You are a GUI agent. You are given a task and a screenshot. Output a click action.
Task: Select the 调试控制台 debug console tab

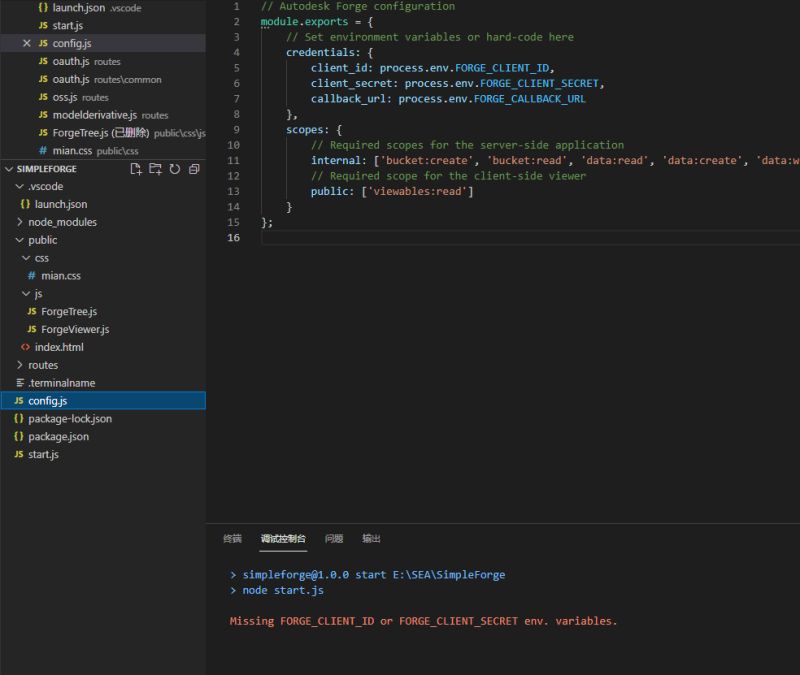[x=283, y=539]
